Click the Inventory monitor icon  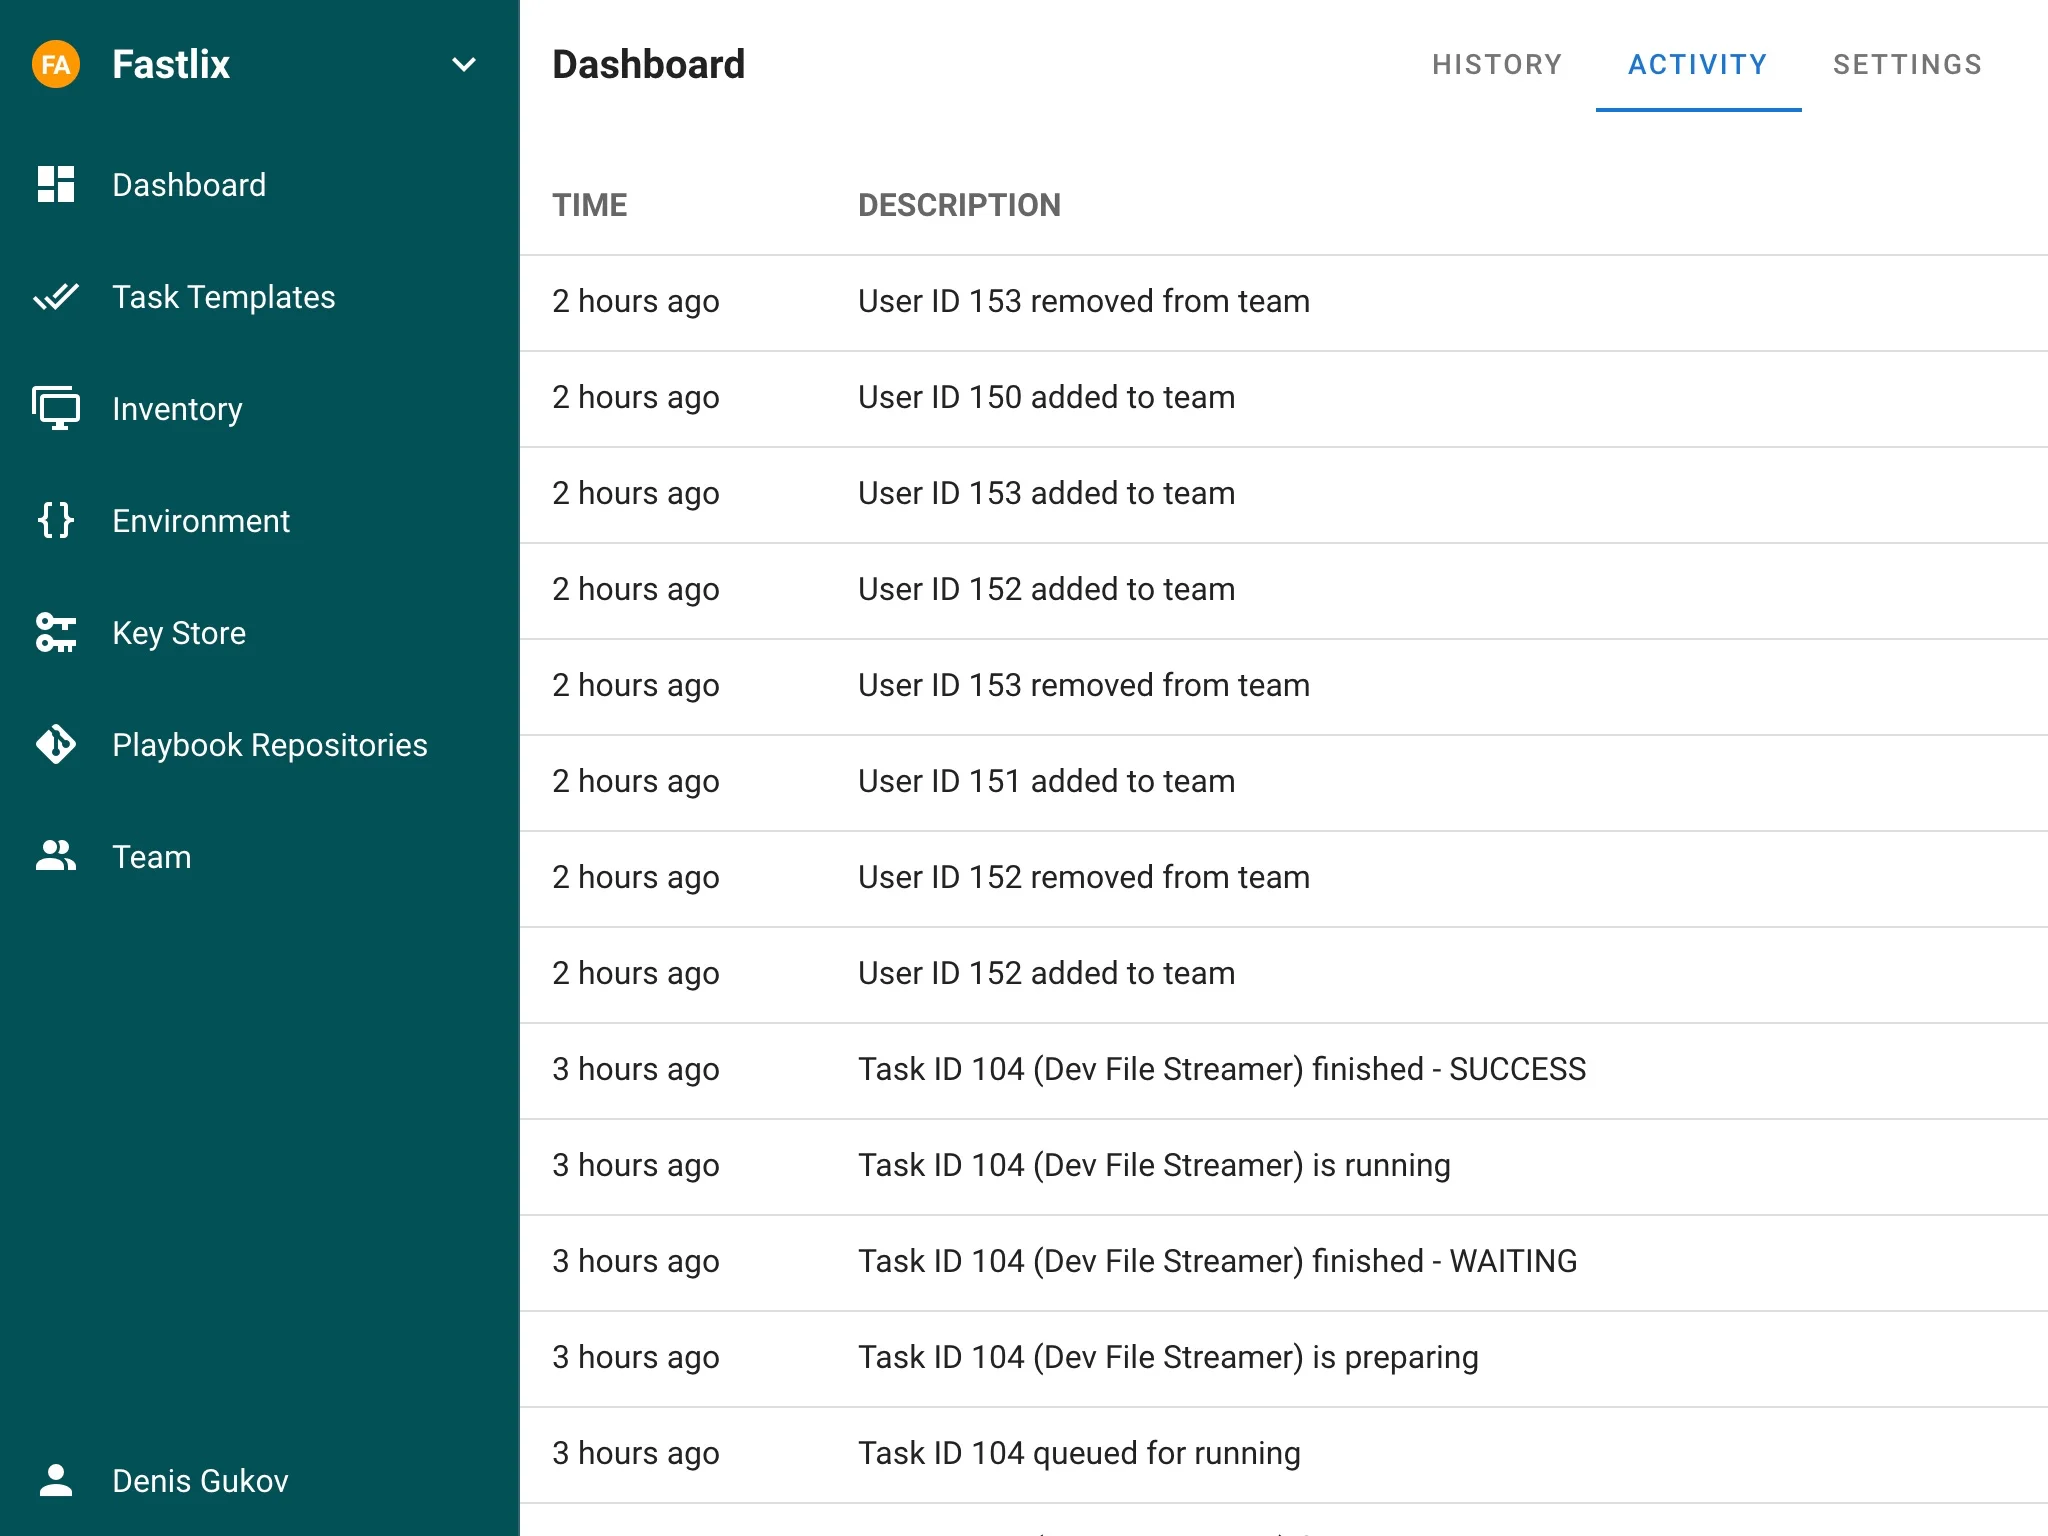tap(56, 409)
